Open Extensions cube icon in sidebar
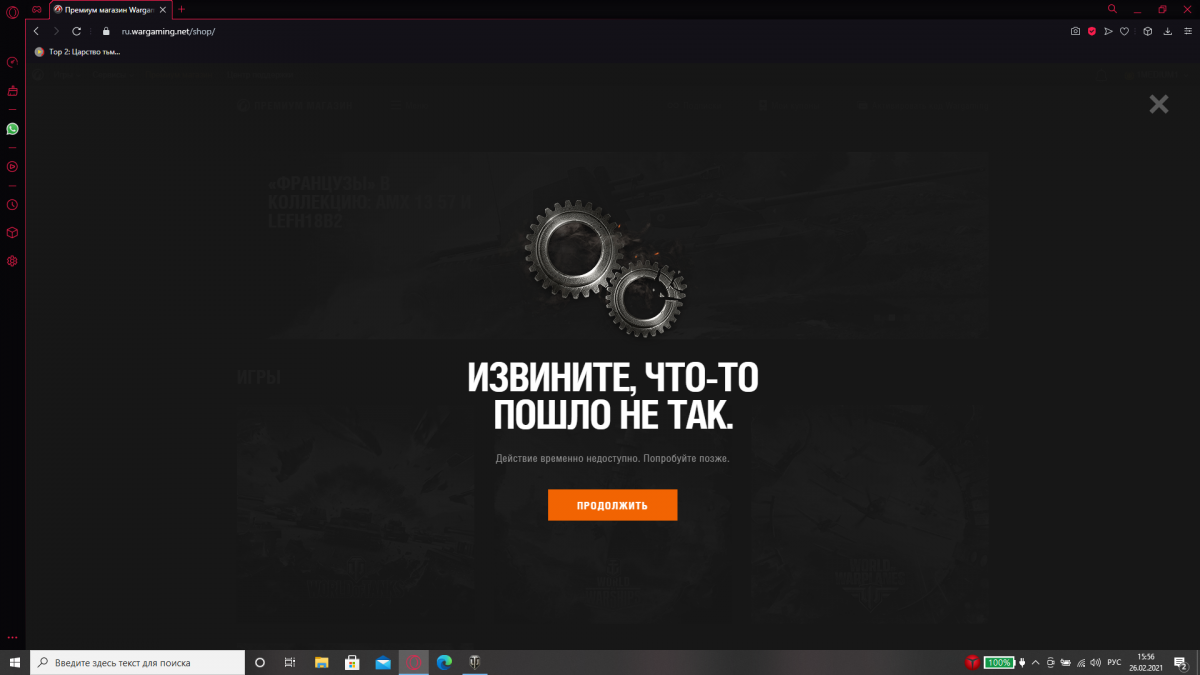1200x675 pixels. (12, 233)
